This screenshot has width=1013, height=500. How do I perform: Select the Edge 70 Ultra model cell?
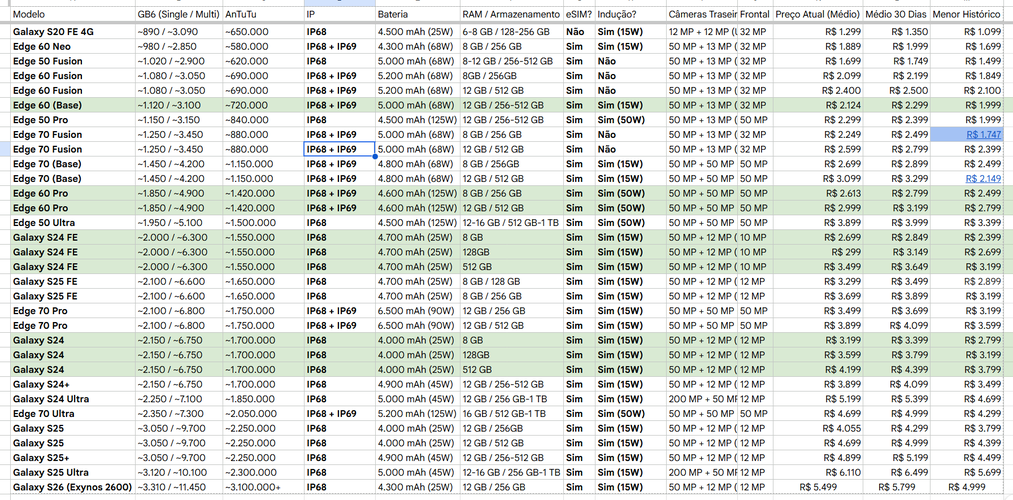pyautogui.click(x=72, y=413)
